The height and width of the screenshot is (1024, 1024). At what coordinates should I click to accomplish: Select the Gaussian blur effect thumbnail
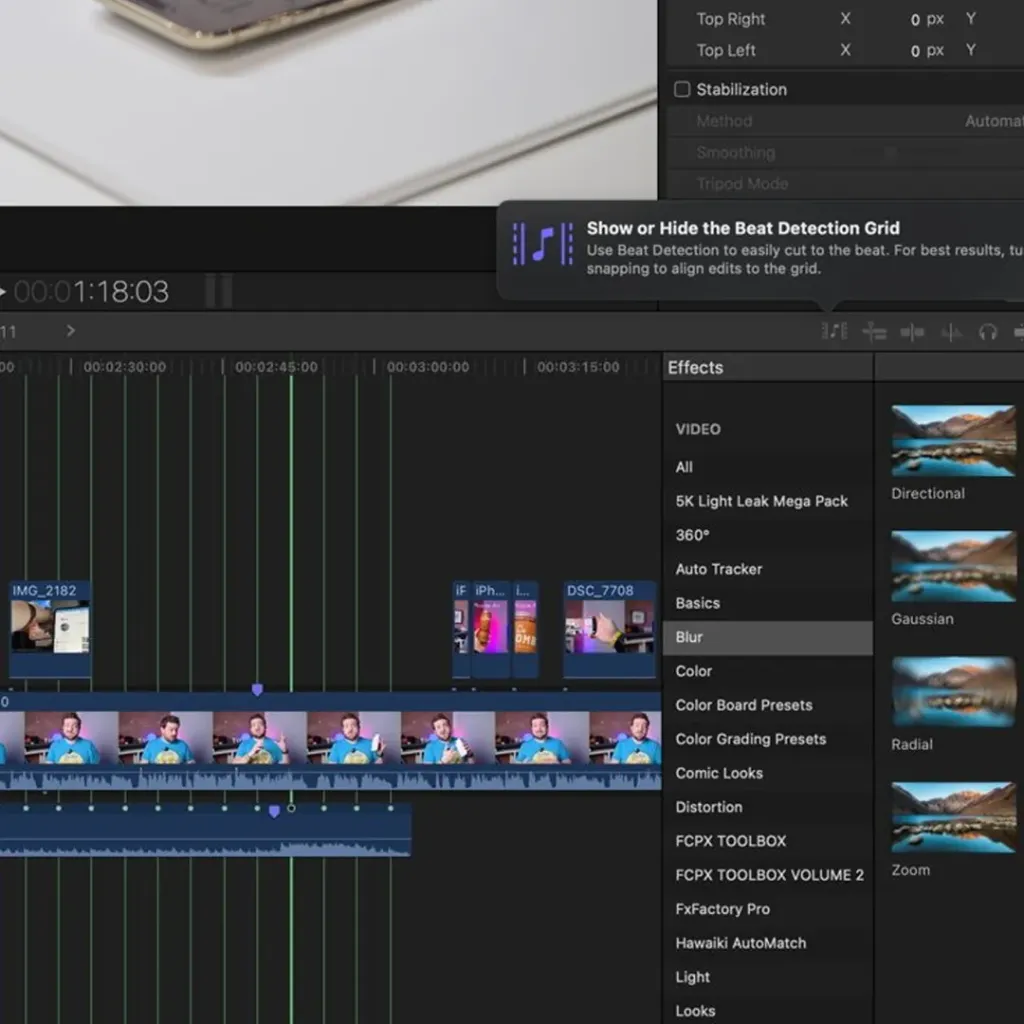(x=953, y=566)
